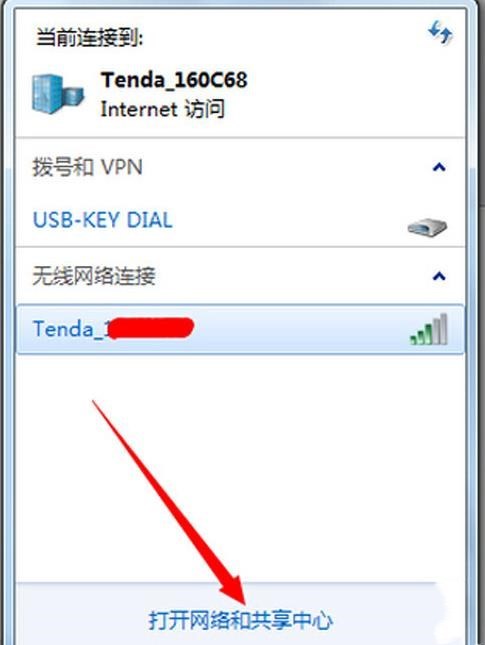The width and height of the screenshot is (485, 645).
Task: Click the building-shaped network icon
Action: [58, 94]
